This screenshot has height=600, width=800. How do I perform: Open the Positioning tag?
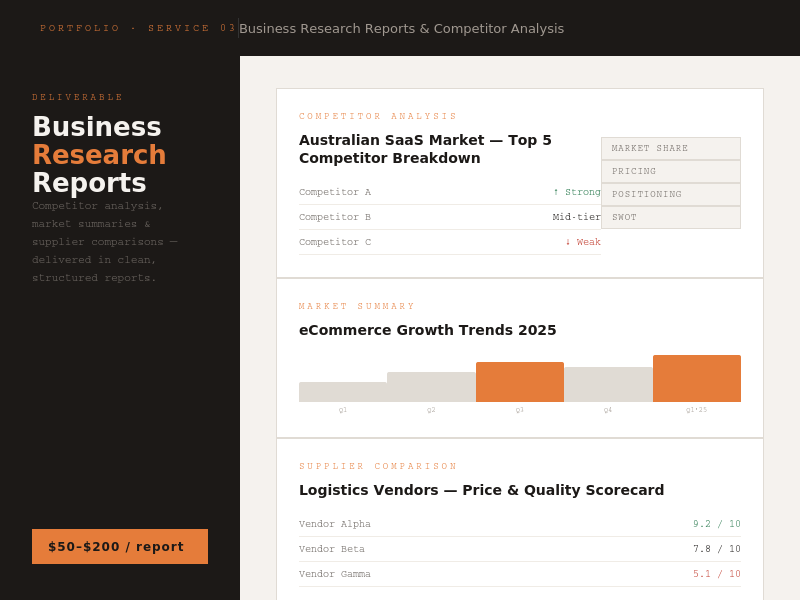[x=671, y=194]
